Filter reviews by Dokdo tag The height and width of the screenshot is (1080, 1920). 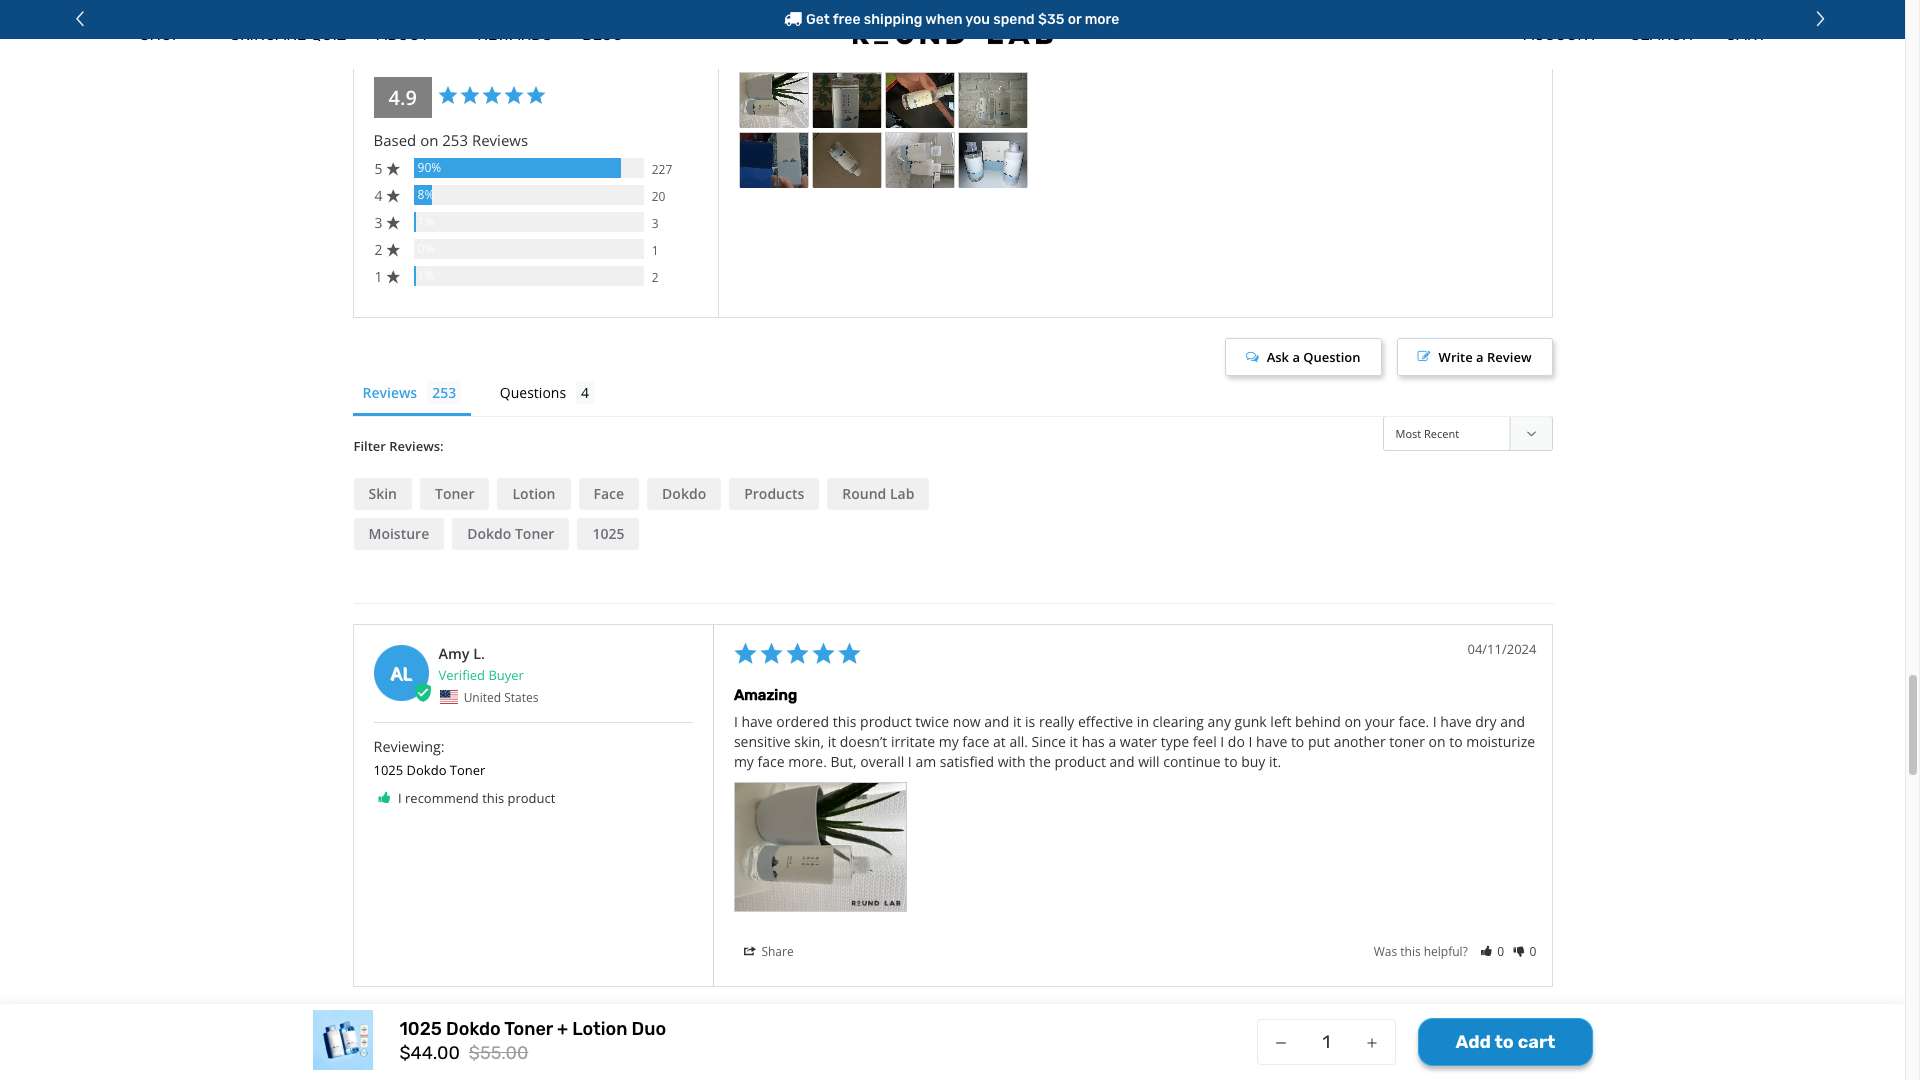pyautogui.click(x=684, y=494)
